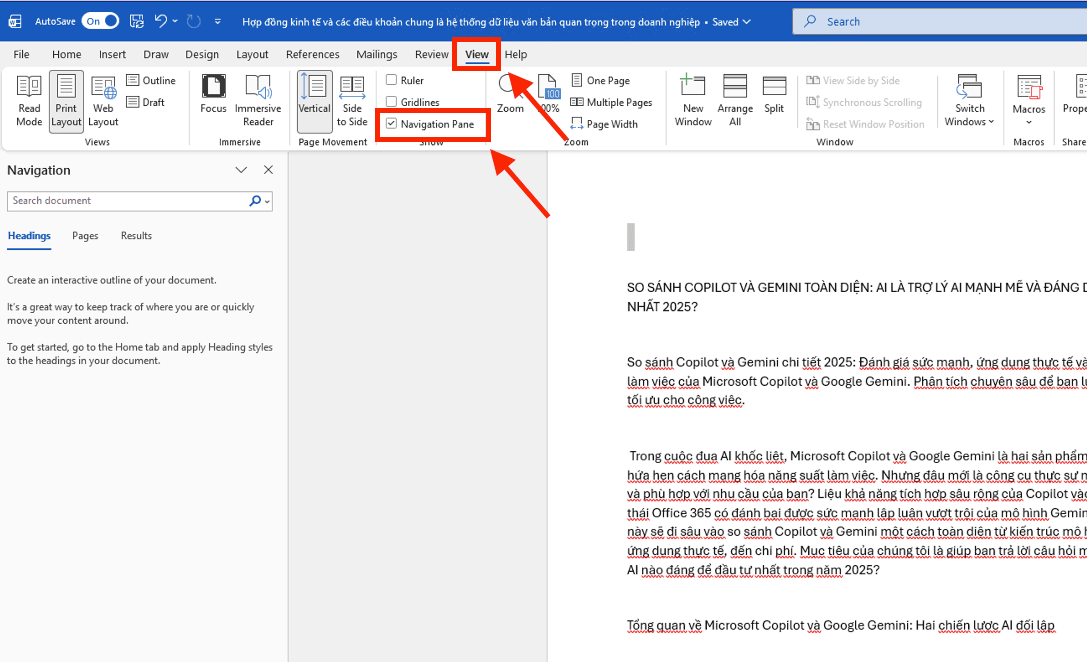Select Side to Side page movement
Image resolution: width=1087 pixels, height=662 pixels.
352,101
